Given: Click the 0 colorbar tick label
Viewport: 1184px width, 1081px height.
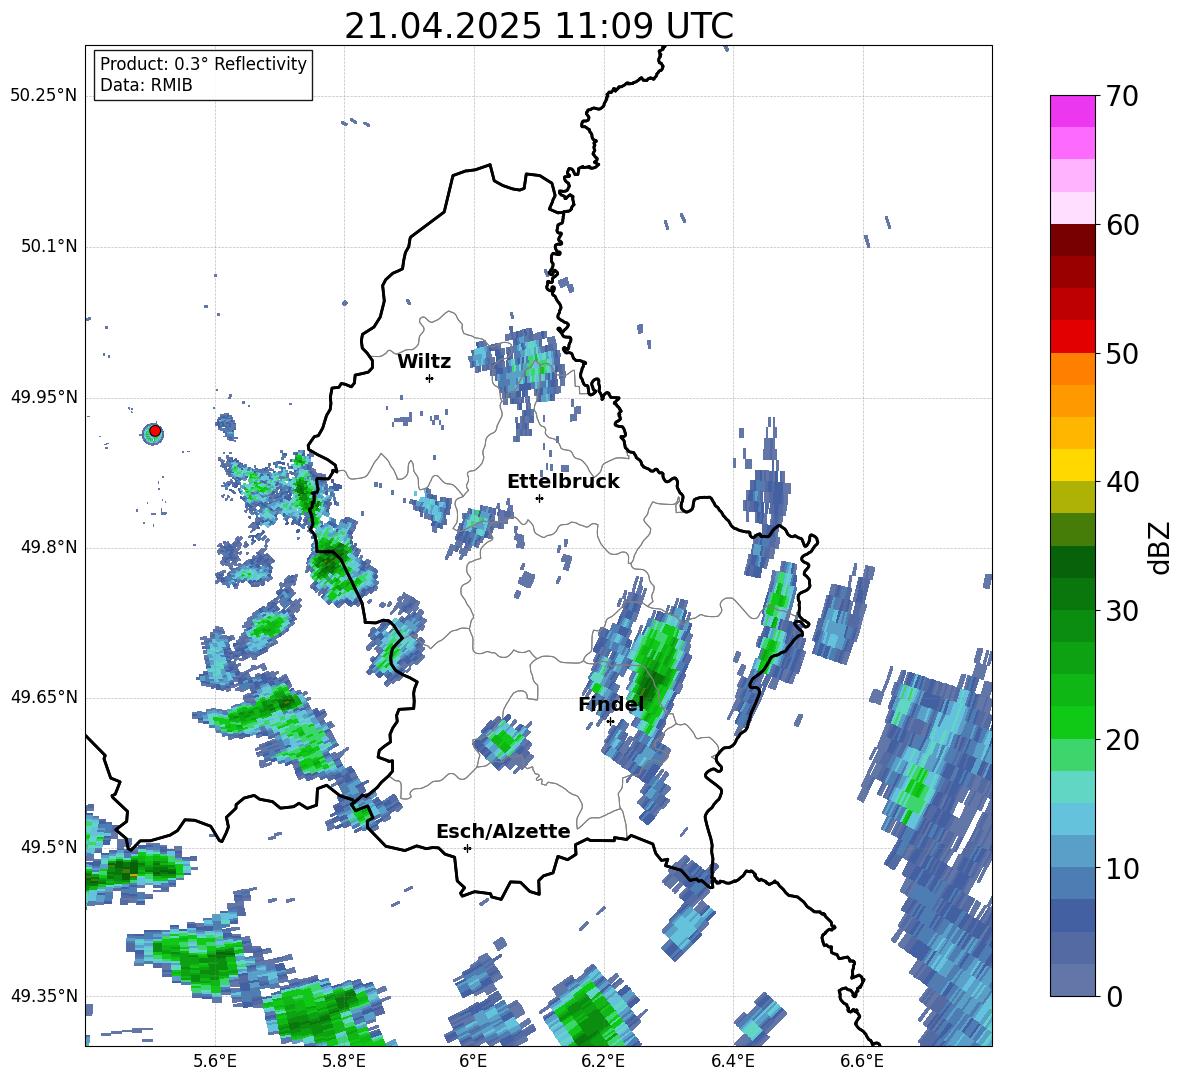Looking at the screenshot, I should pyautogui.click(x=1114, y=996).
